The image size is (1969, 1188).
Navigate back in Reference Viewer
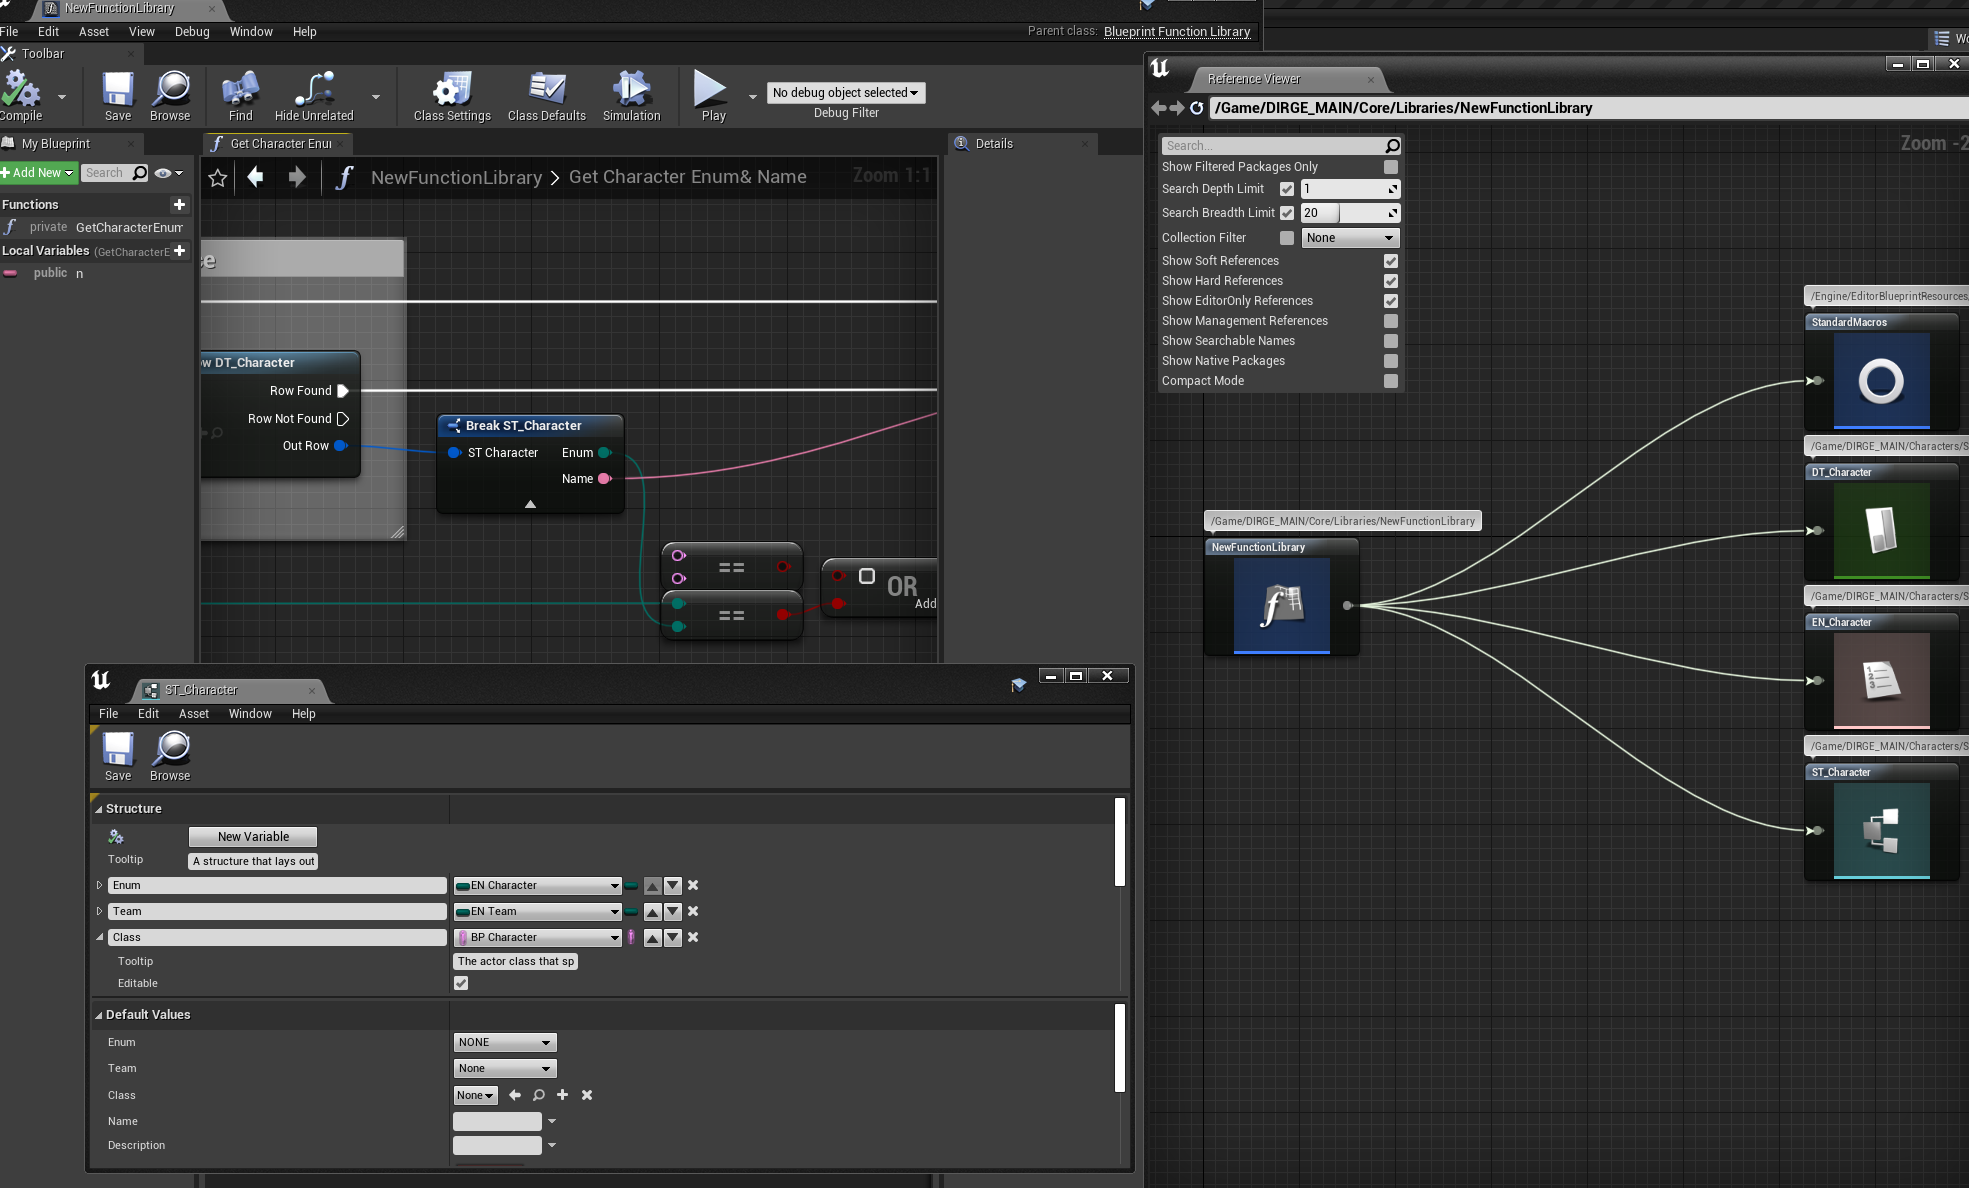coord(1159,108)
